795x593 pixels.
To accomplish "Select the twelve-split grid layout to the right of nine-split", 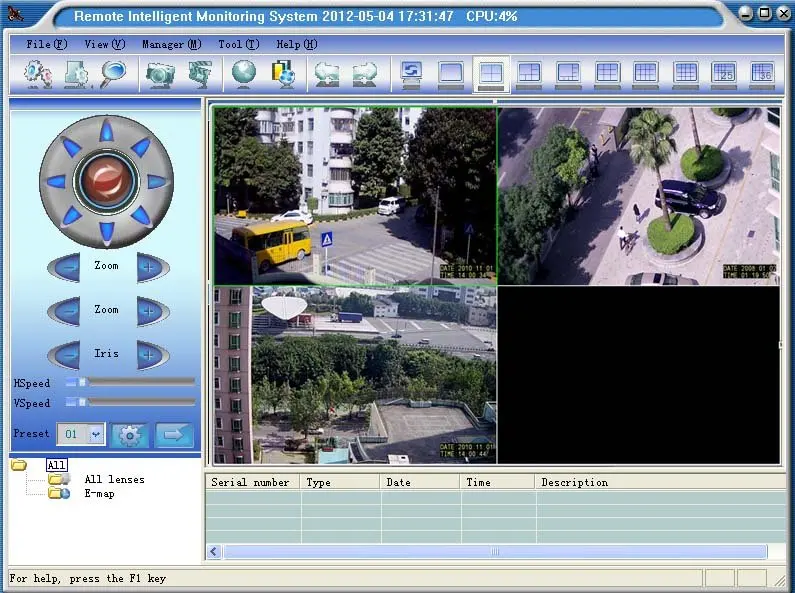I will (645, 75).
